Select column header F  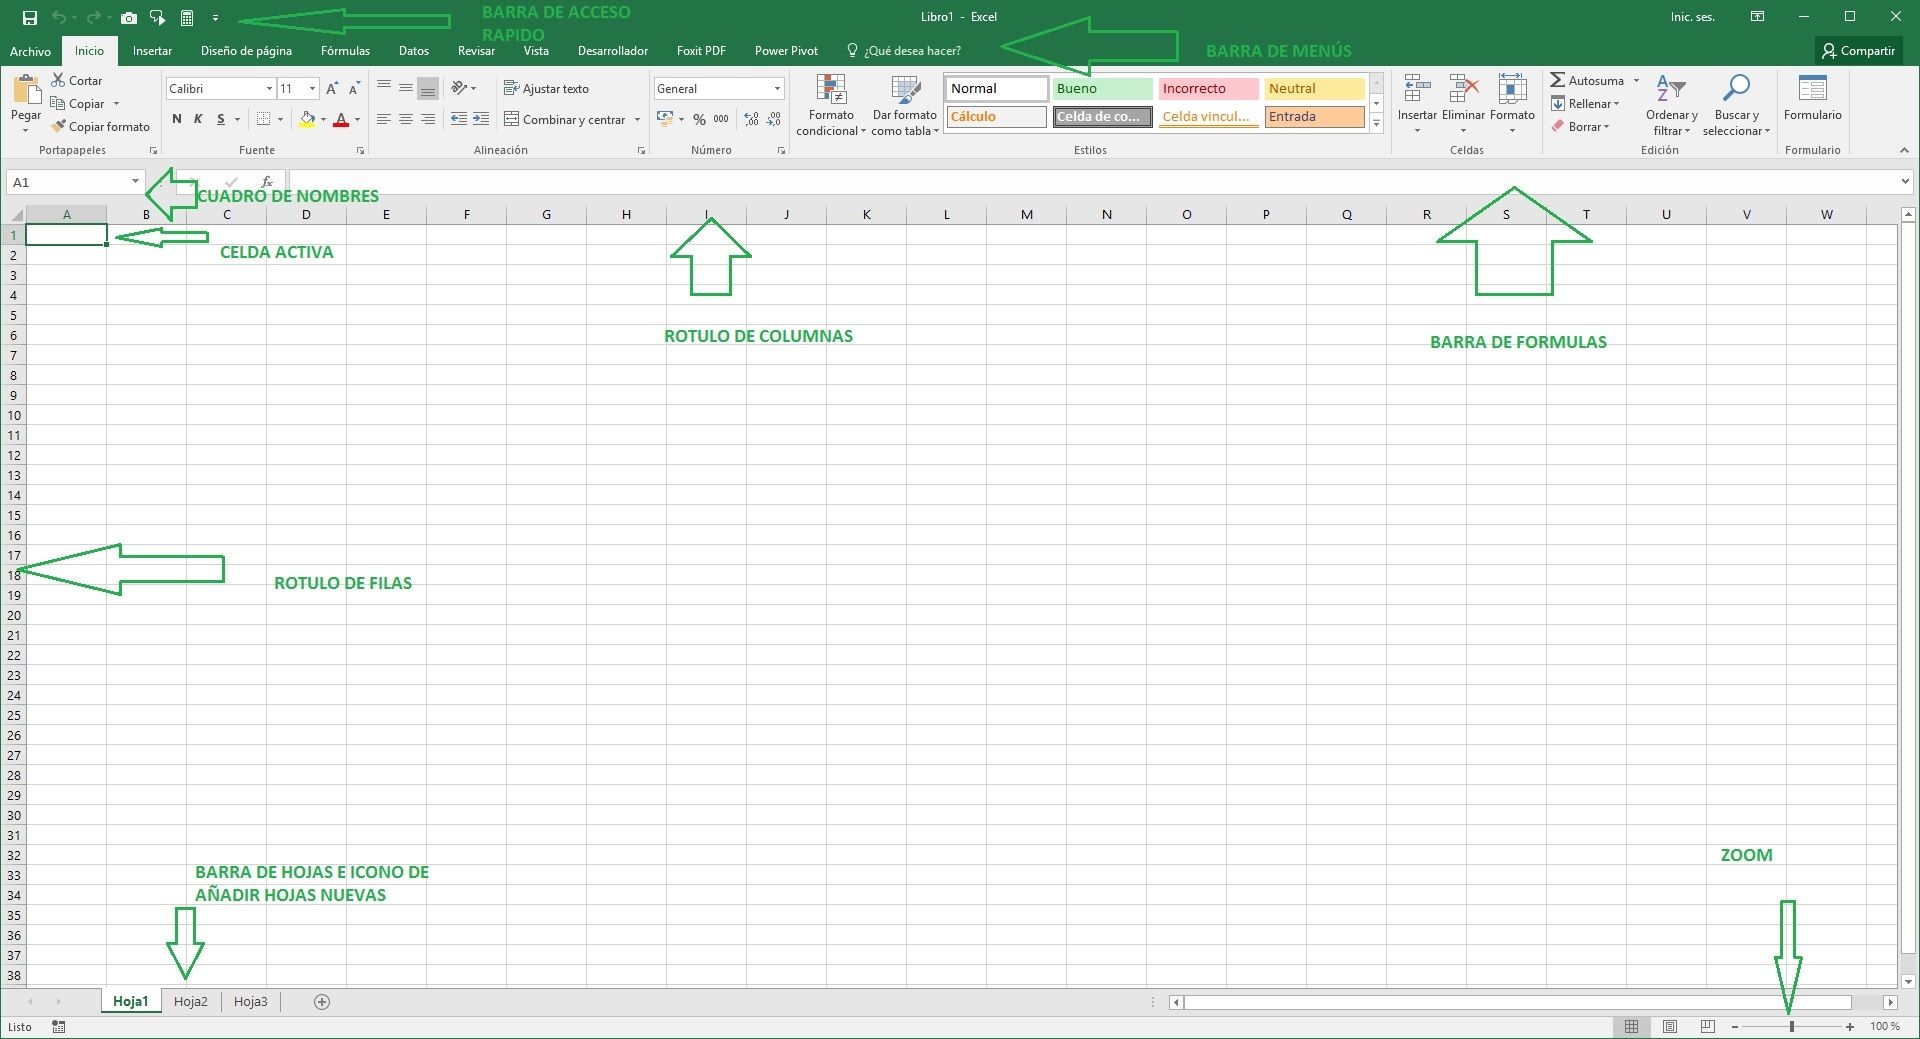pos(466,214)
